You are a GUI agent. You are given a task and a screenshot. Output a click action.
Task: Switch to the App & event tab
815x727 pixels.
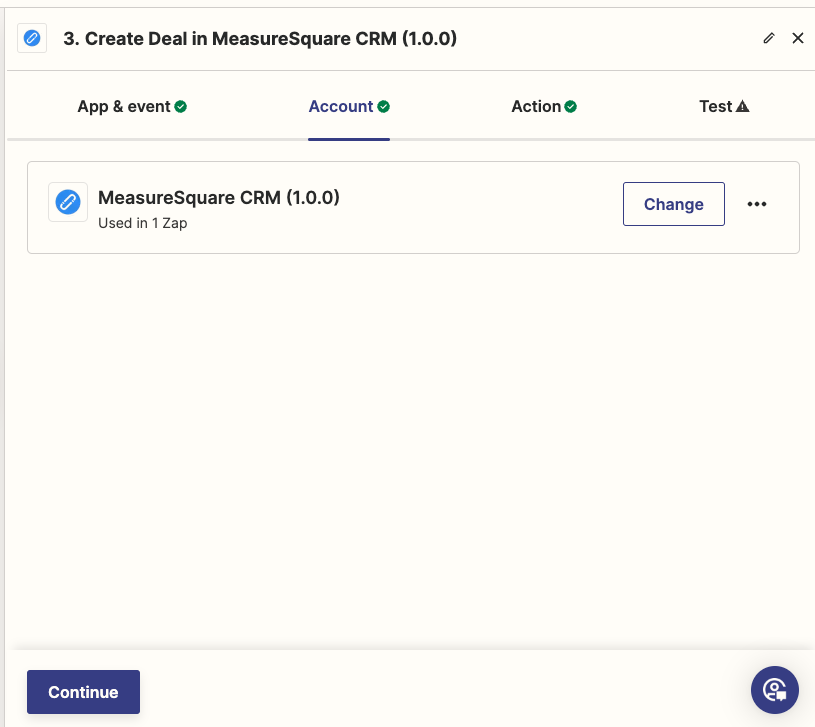pyautogui.click(x=132, y=107)
